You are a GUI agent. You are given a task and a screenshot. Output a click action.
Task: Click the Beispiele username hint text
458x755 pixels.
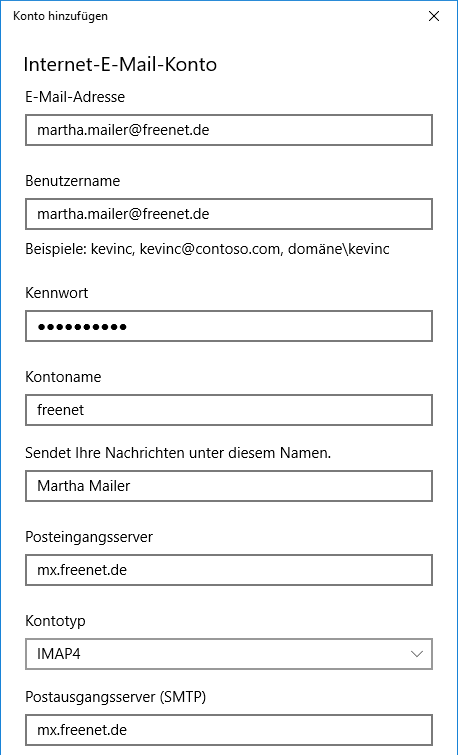207,249
